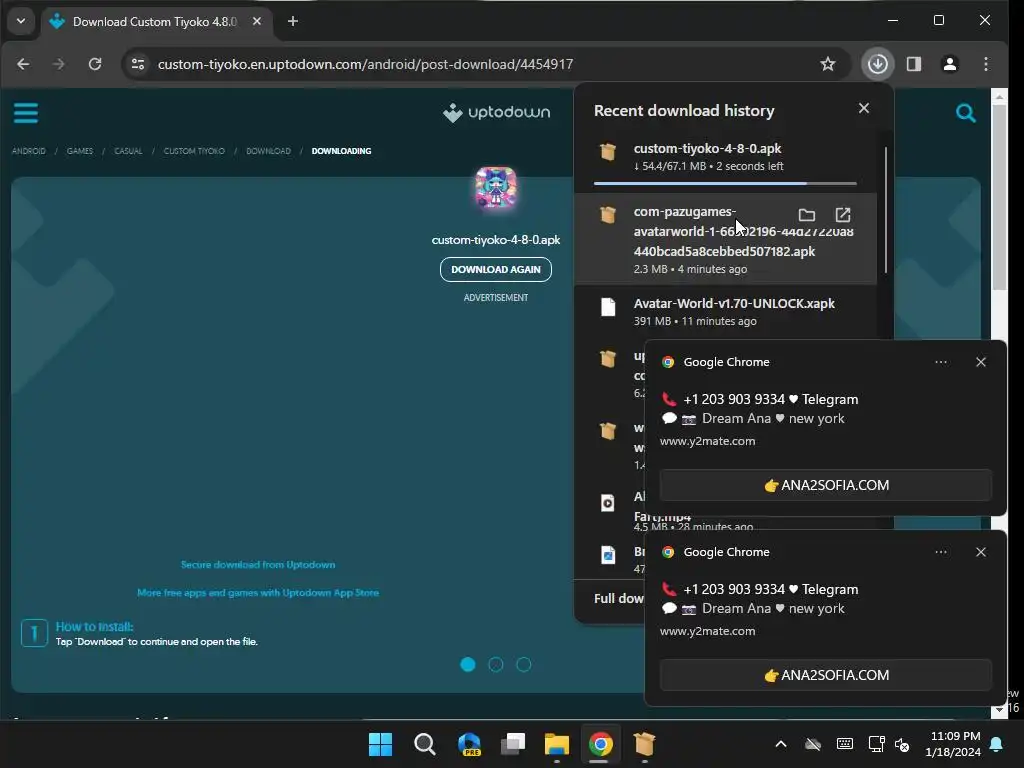Click the Custom Tiyoko app icon thumbnail
Screen dimensions: 1024x768
(x=496, y=188)
